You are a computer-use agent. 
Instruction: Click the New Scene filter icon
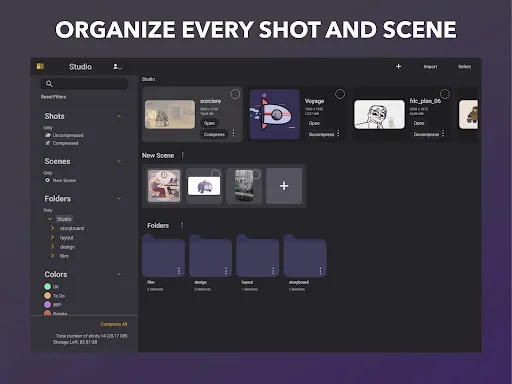(x=47, y=180)
